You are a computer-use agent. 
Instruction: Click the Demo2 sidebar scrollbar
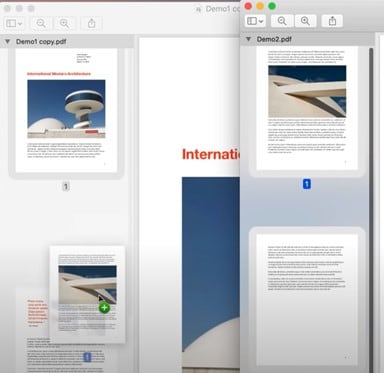coord(371,210)
